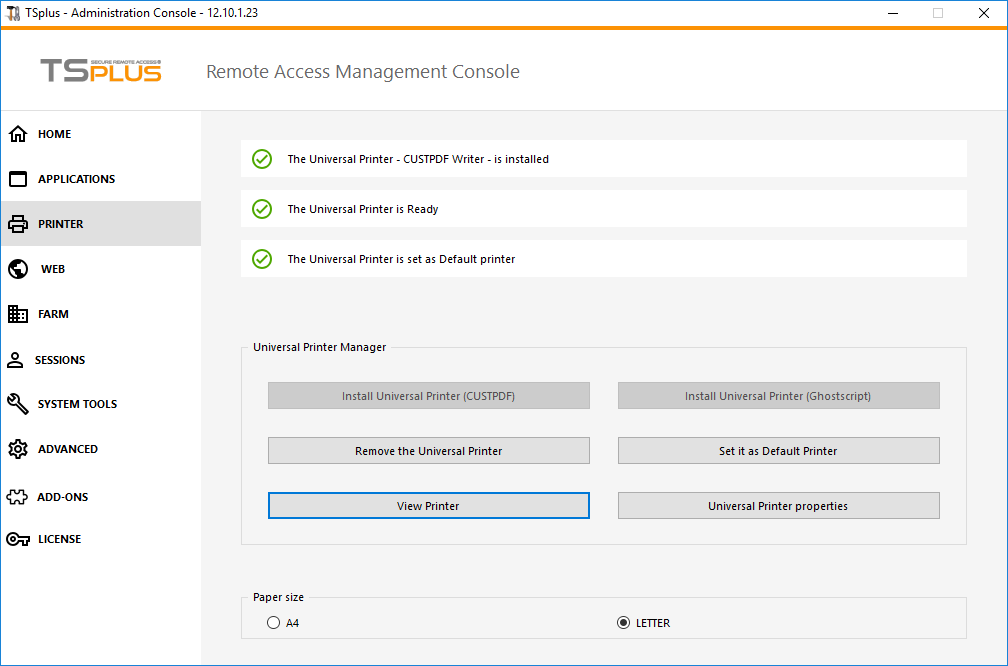Screen dimensions: 1008x666
Task: Select A4 paper size
Action: pos(273,622)
